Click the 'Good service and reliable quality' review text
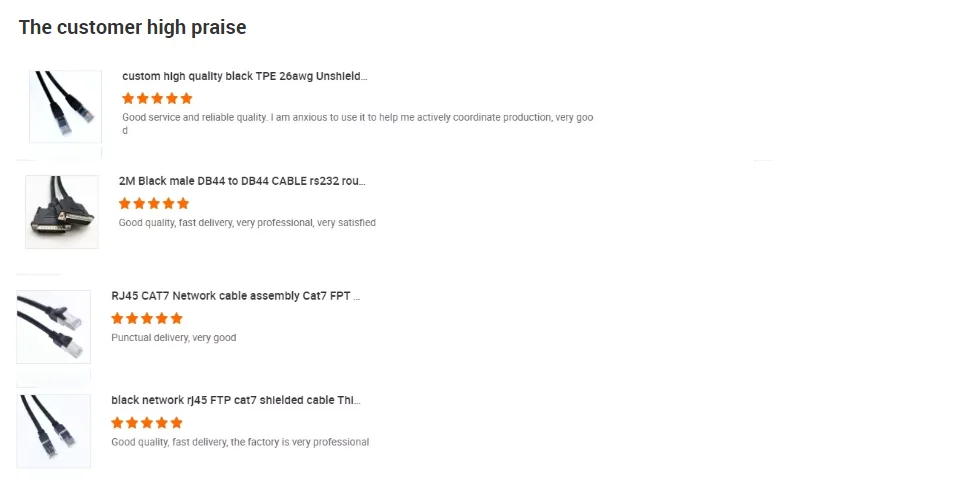 pos(357,118)
